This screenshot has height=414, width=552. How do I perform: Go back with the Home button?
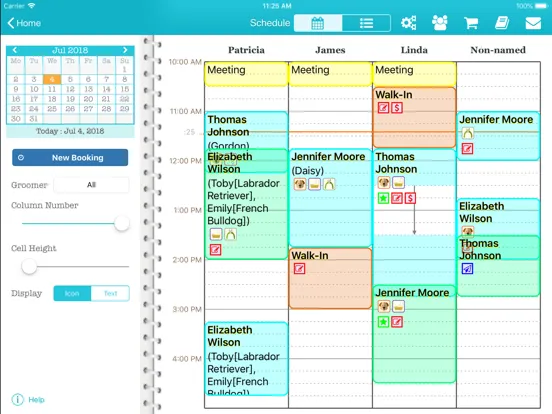click(24, 23)
